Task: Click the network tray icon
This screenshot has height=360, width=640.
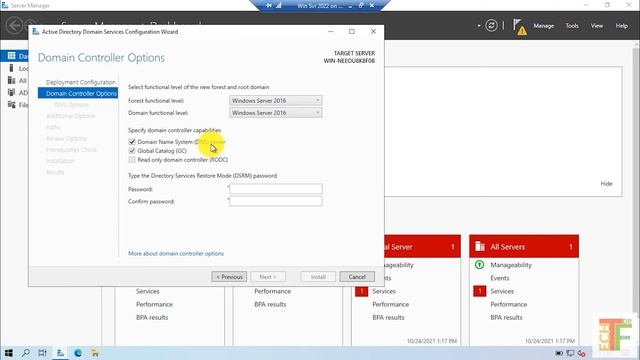Action: click(570, 353)
